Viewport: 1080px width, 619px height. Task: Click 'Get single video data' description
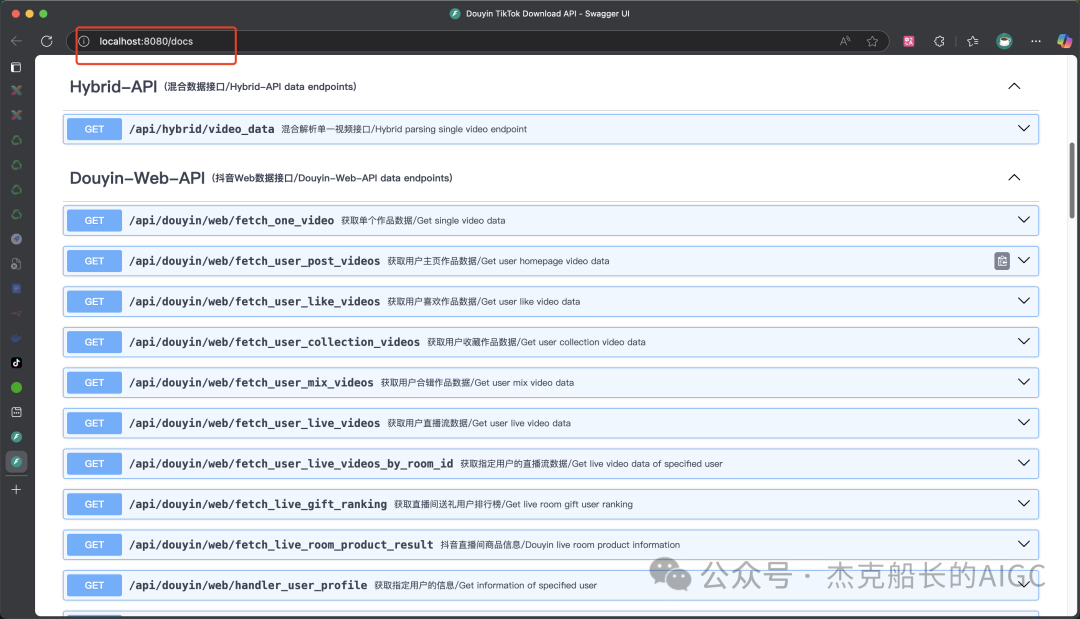[x=461, y=221]
